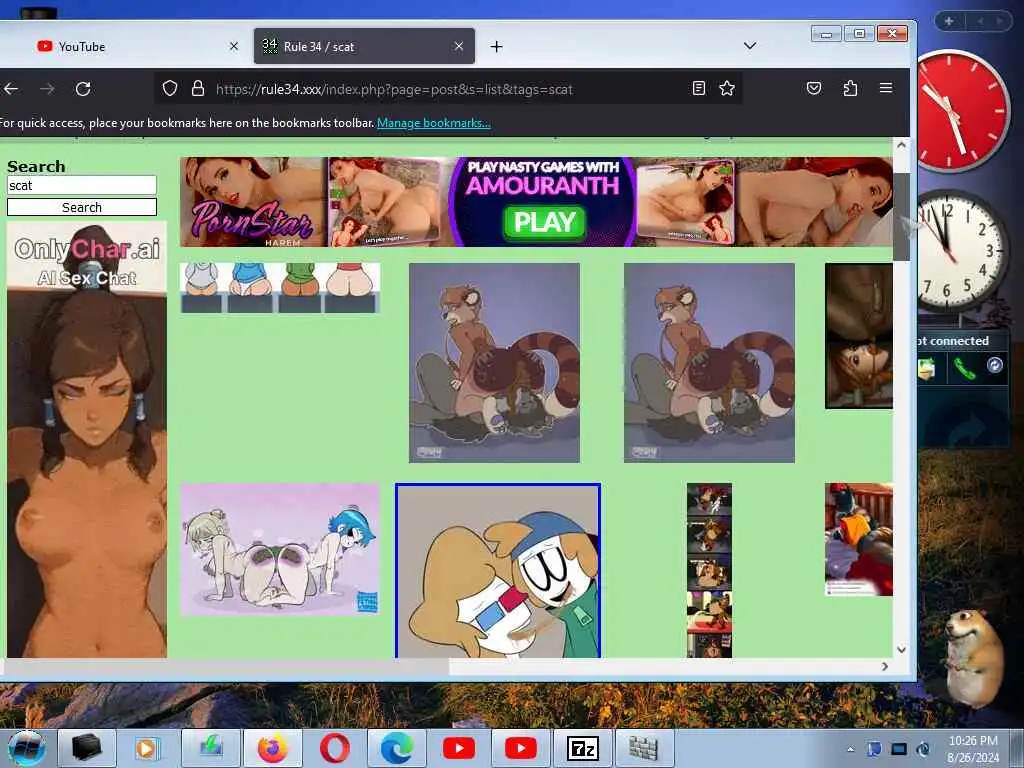This screenshot has width=1024, height=768.
Task: Open a new tab with the plus button
Action: tap(496, 46)
